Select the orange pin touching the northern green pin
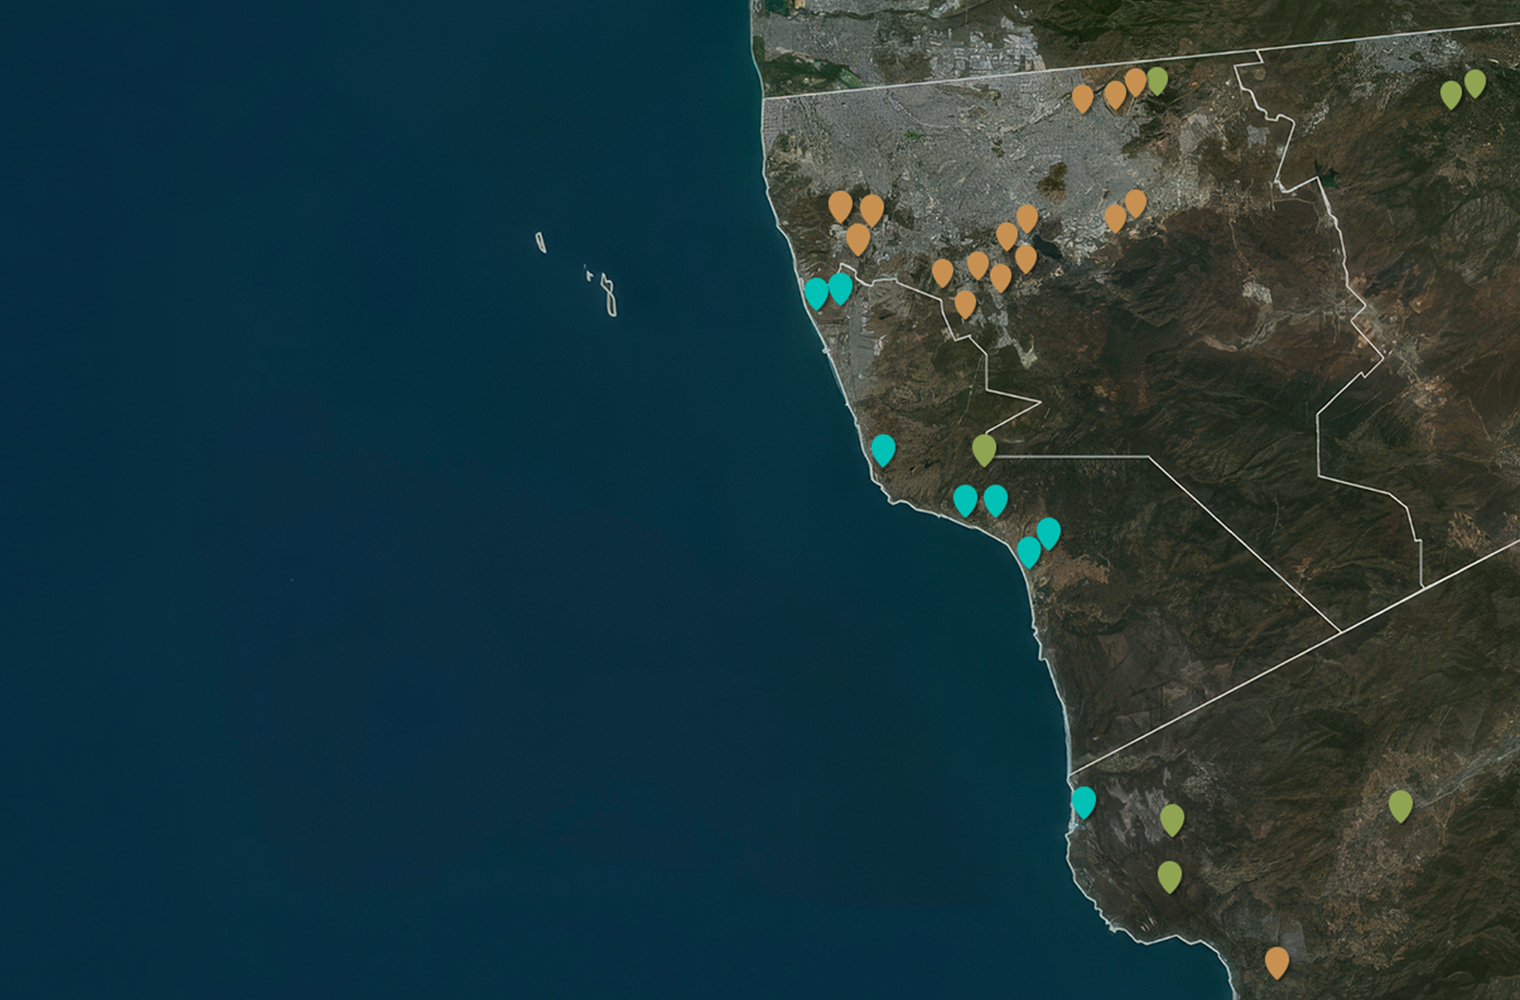 [1135, 82]
